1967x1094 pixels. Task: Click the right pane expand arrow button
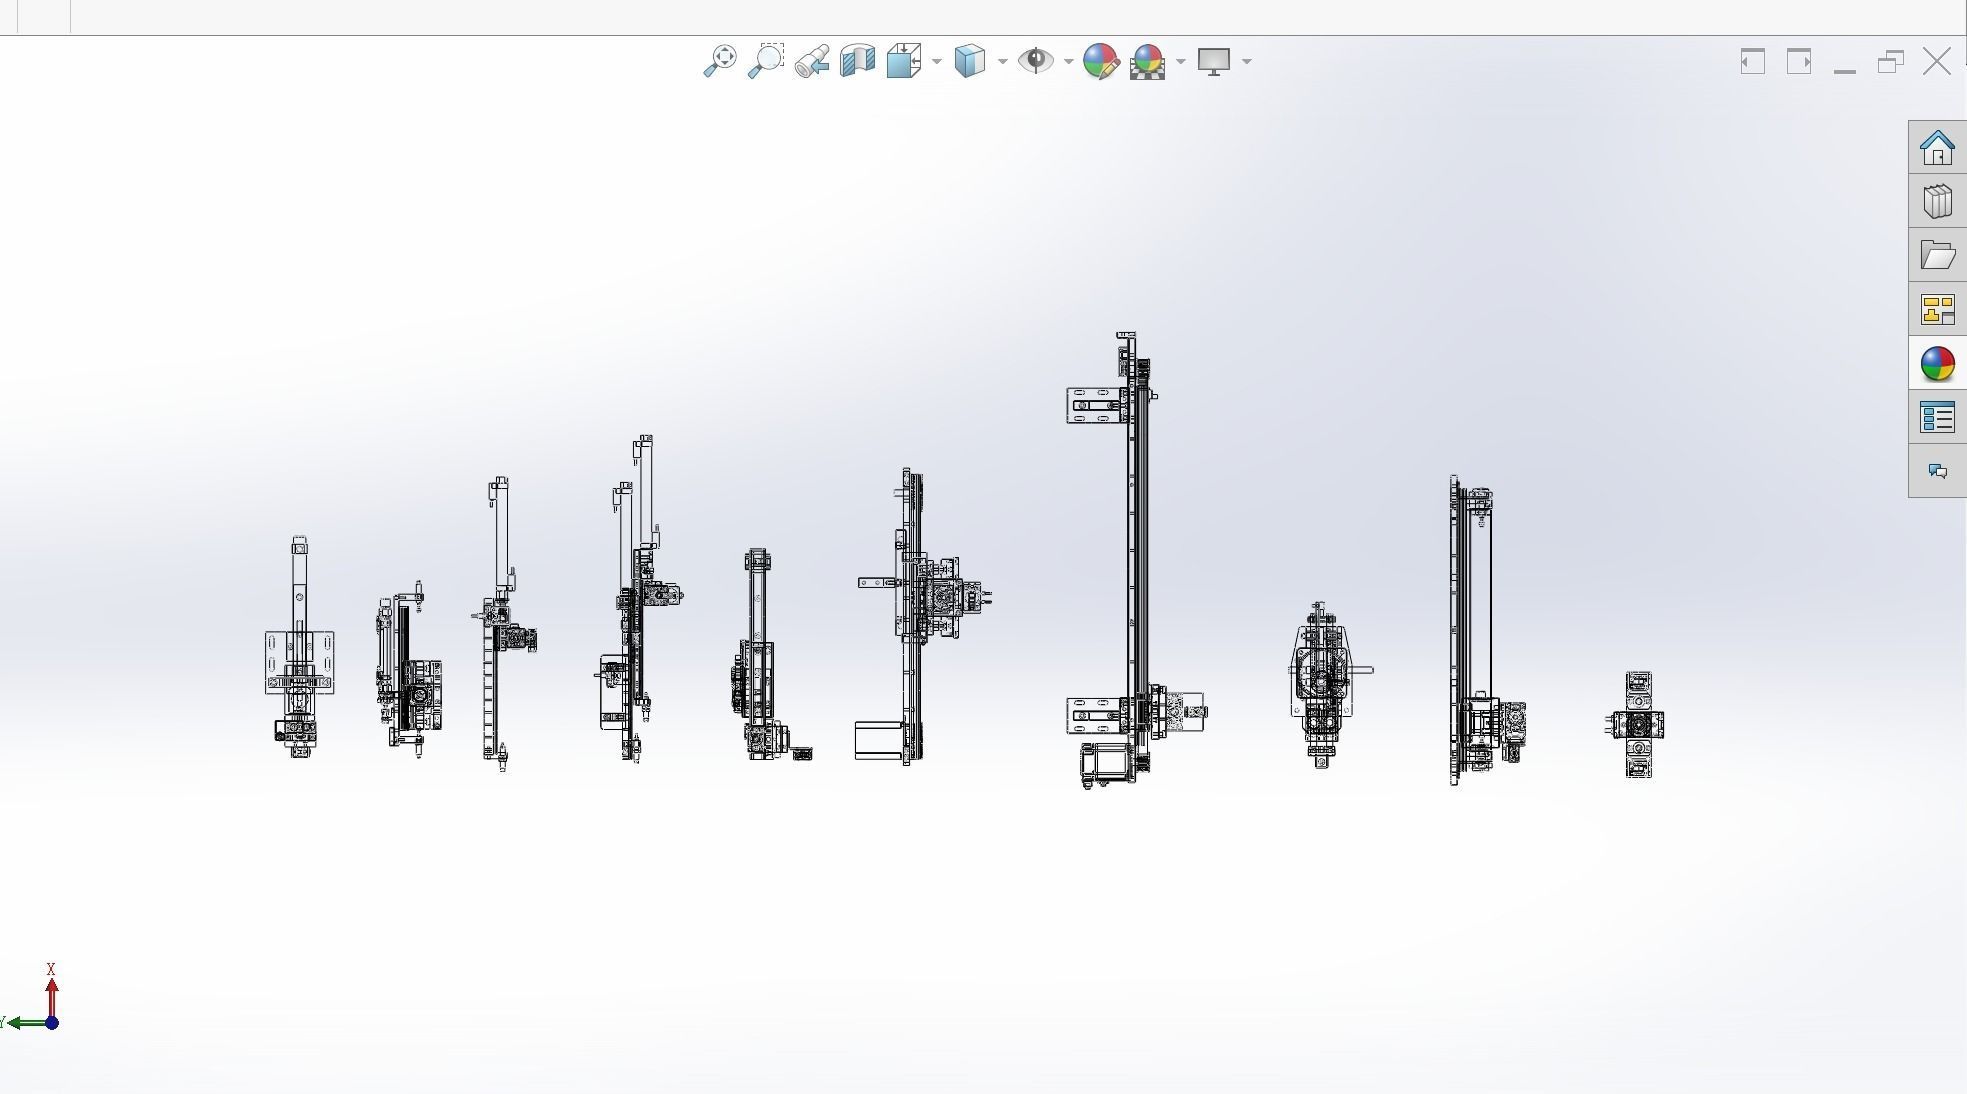[1802, 61]
